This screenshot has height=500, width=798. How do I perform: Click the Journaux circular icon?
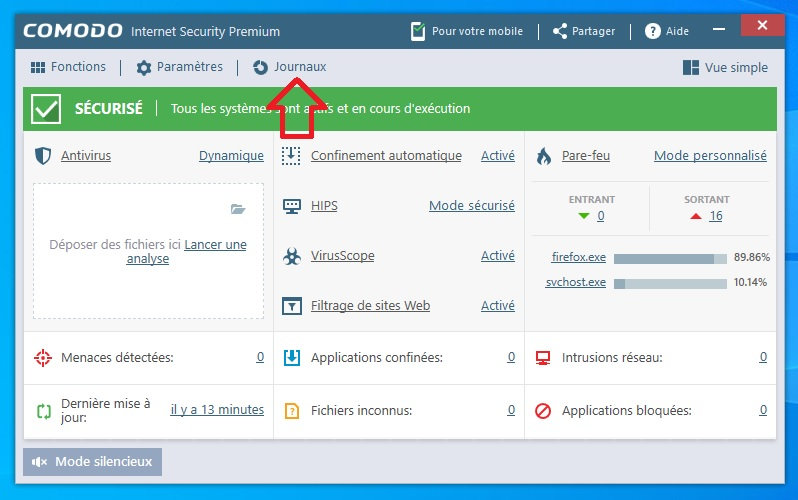pos(260,67)
